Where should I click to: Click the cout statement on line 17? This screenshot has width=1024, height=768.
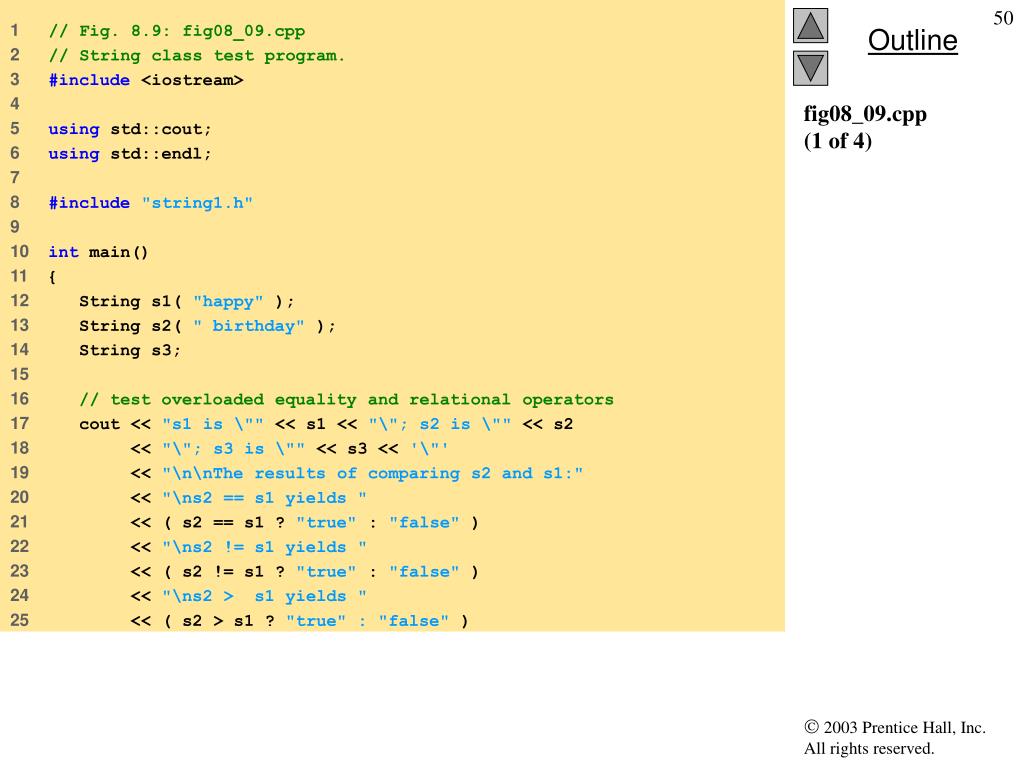(x=326, y=424)
